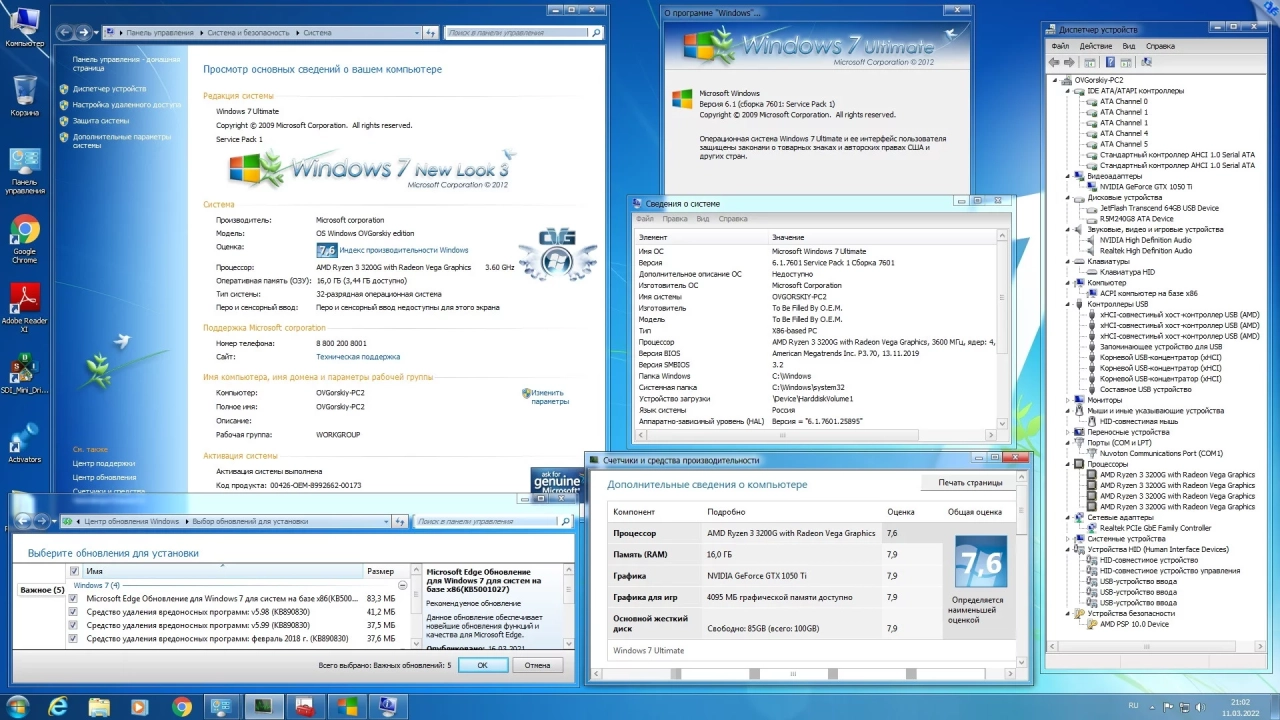This screenshot has width=1280, height=720.
Task: Launch Internet Explorer from the taskbar
Action: pos(59,707)
